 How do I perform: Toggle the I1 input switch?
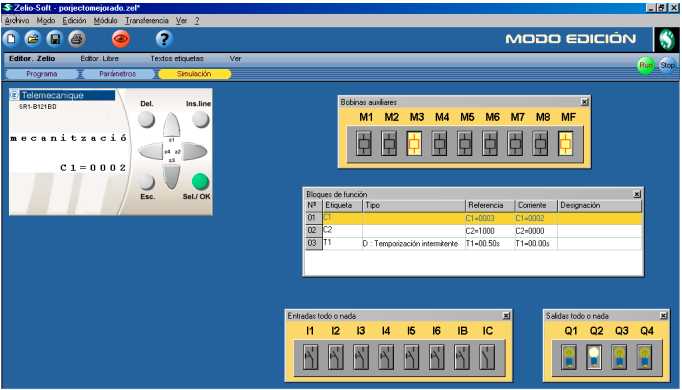pyautogui.click(x=310, y=357)
